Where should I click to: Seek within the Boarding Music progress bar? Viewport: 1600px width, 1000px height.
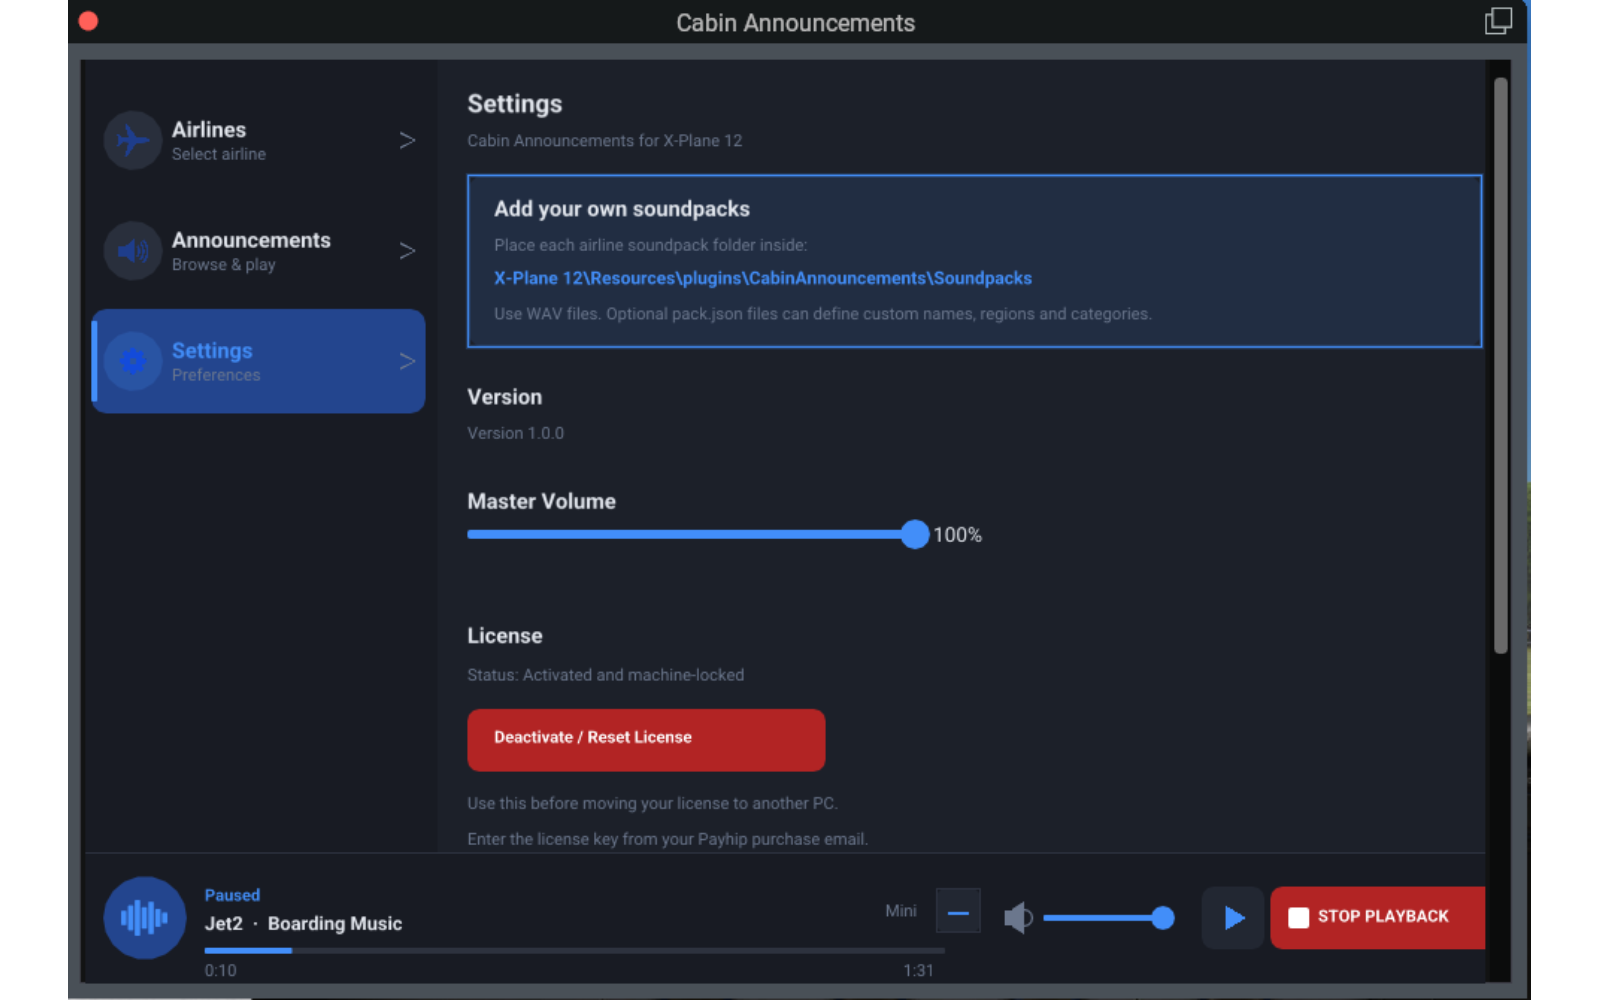(574, 950)
